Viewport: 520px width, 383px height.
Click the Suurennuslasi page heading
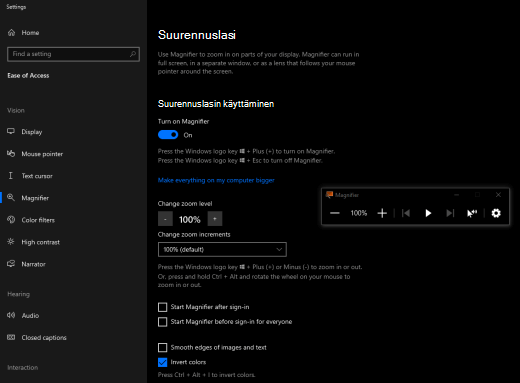(197, 35)
